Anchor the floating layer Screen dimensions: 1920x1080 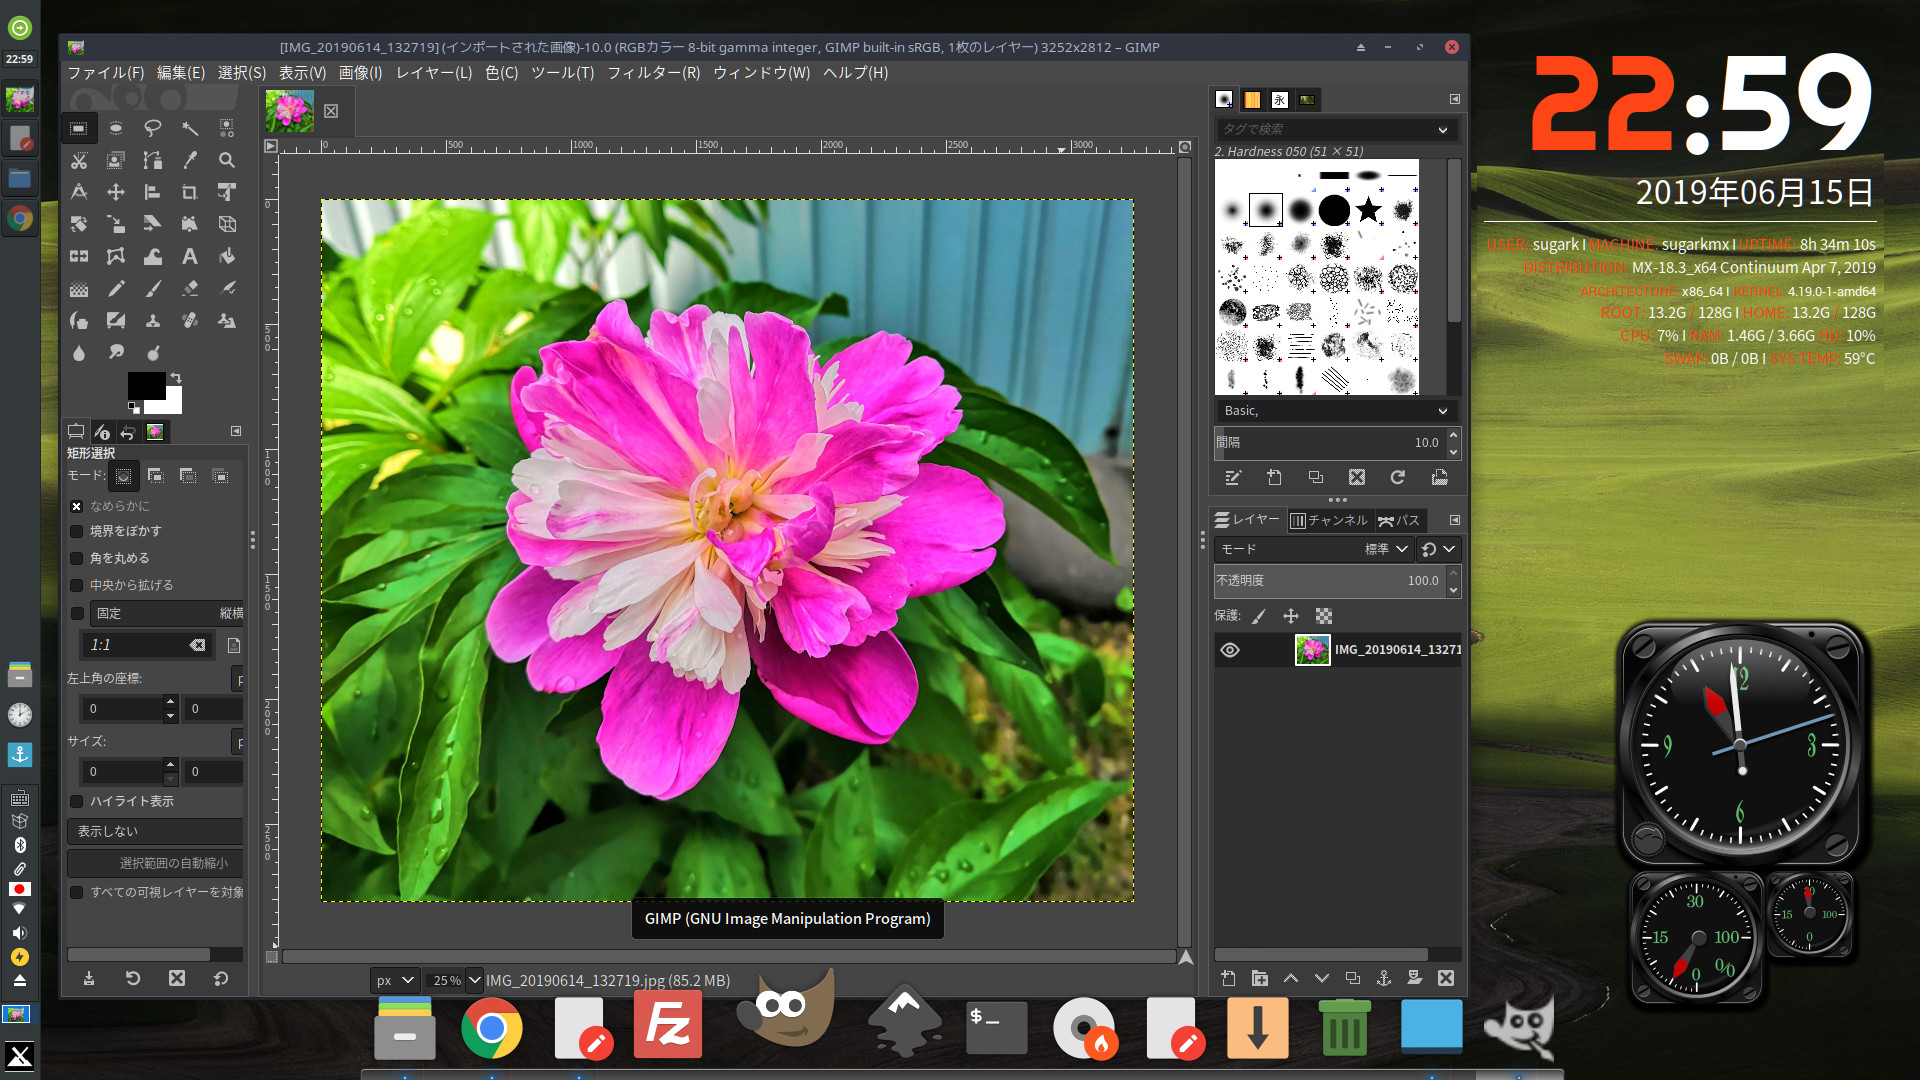(1383, 978)
